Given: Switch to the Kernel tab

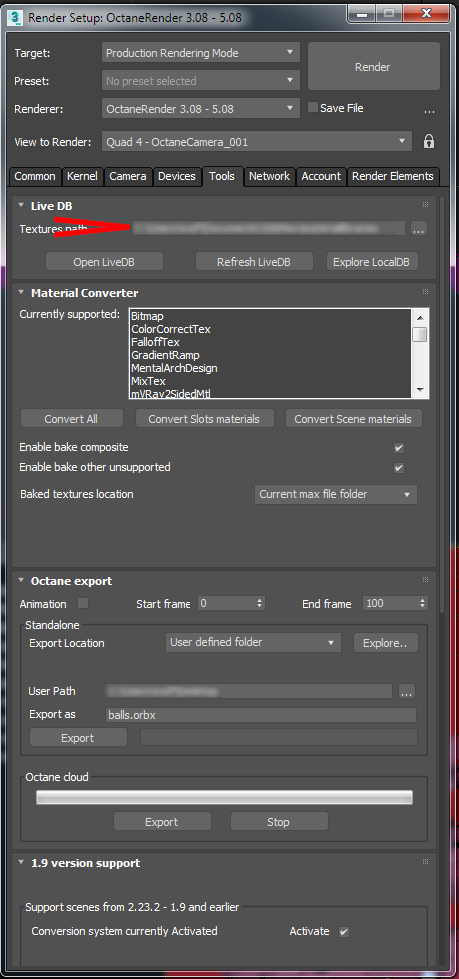Looking at the screenshot, I should point(82,177).
